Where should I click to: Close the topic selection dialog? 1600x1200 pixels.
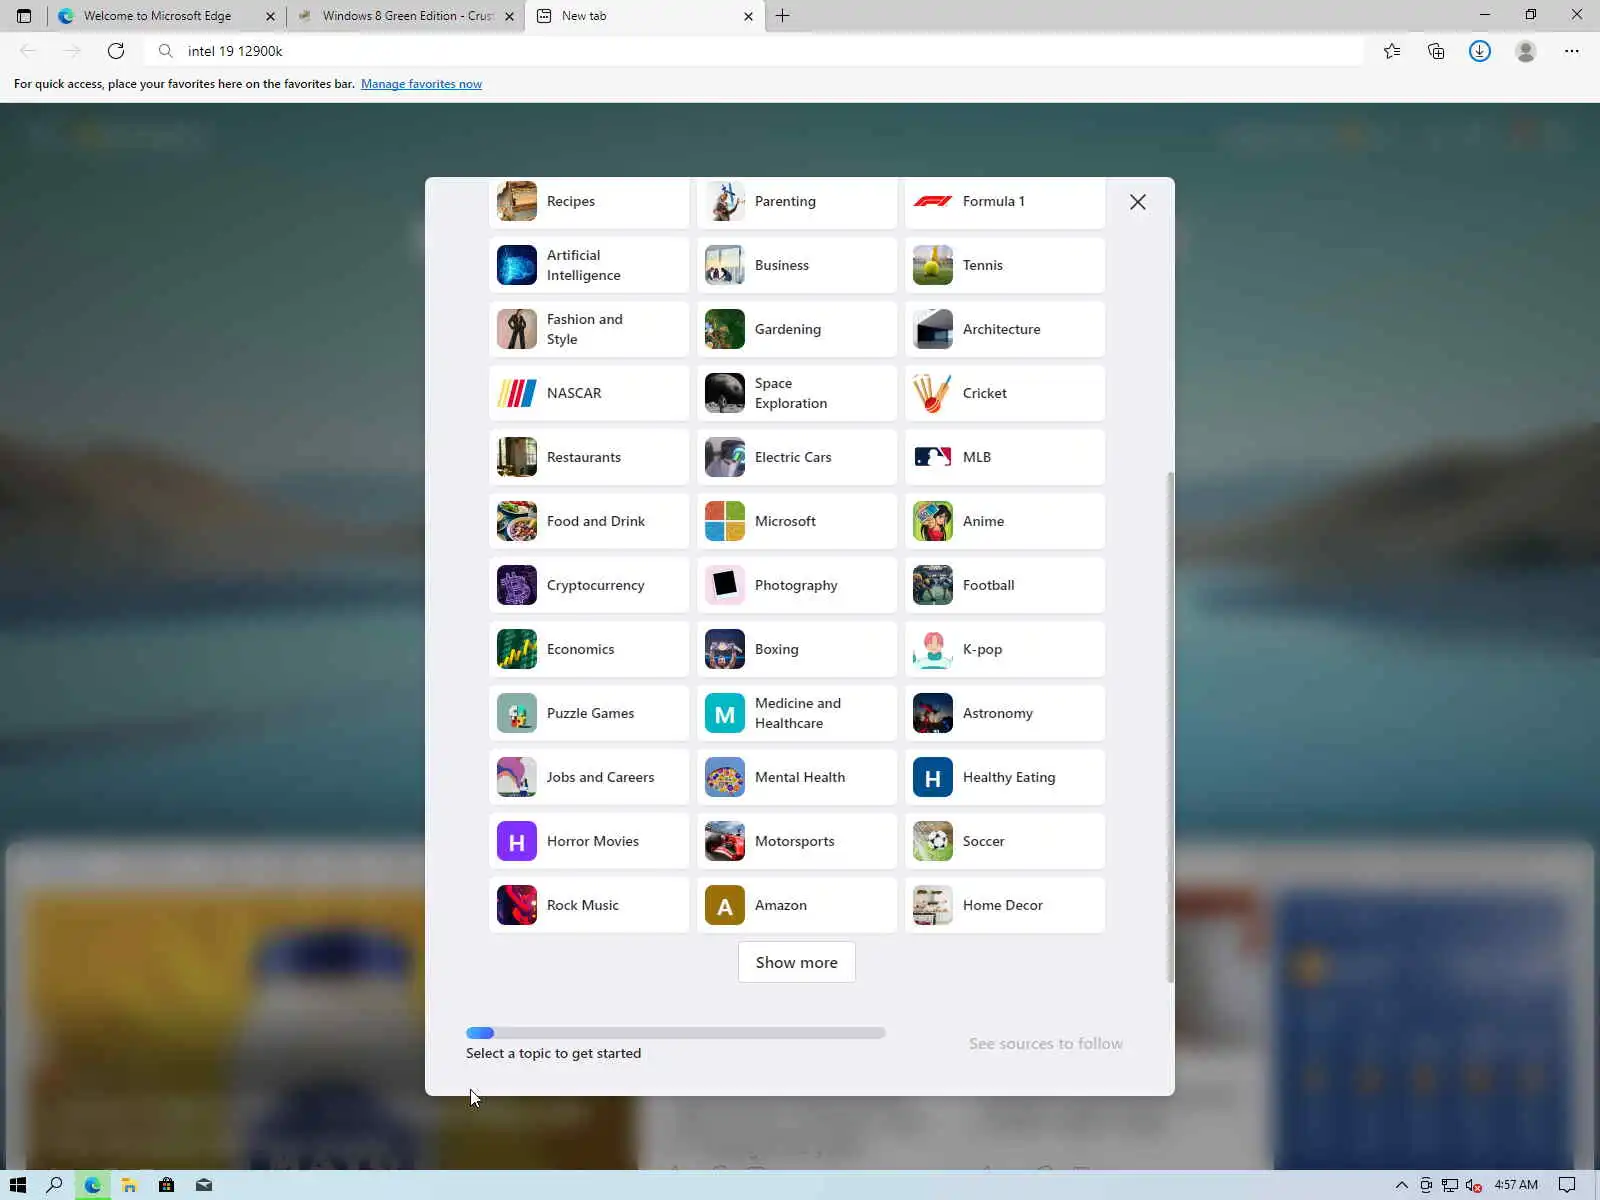pyautogui.click(x=1138, y=202)
